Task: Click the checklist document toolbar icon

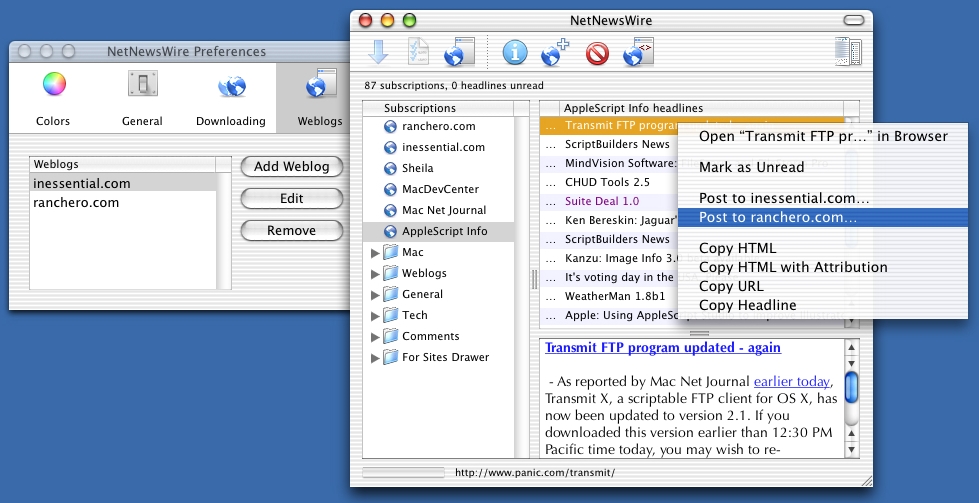Action: pos(418,52)
